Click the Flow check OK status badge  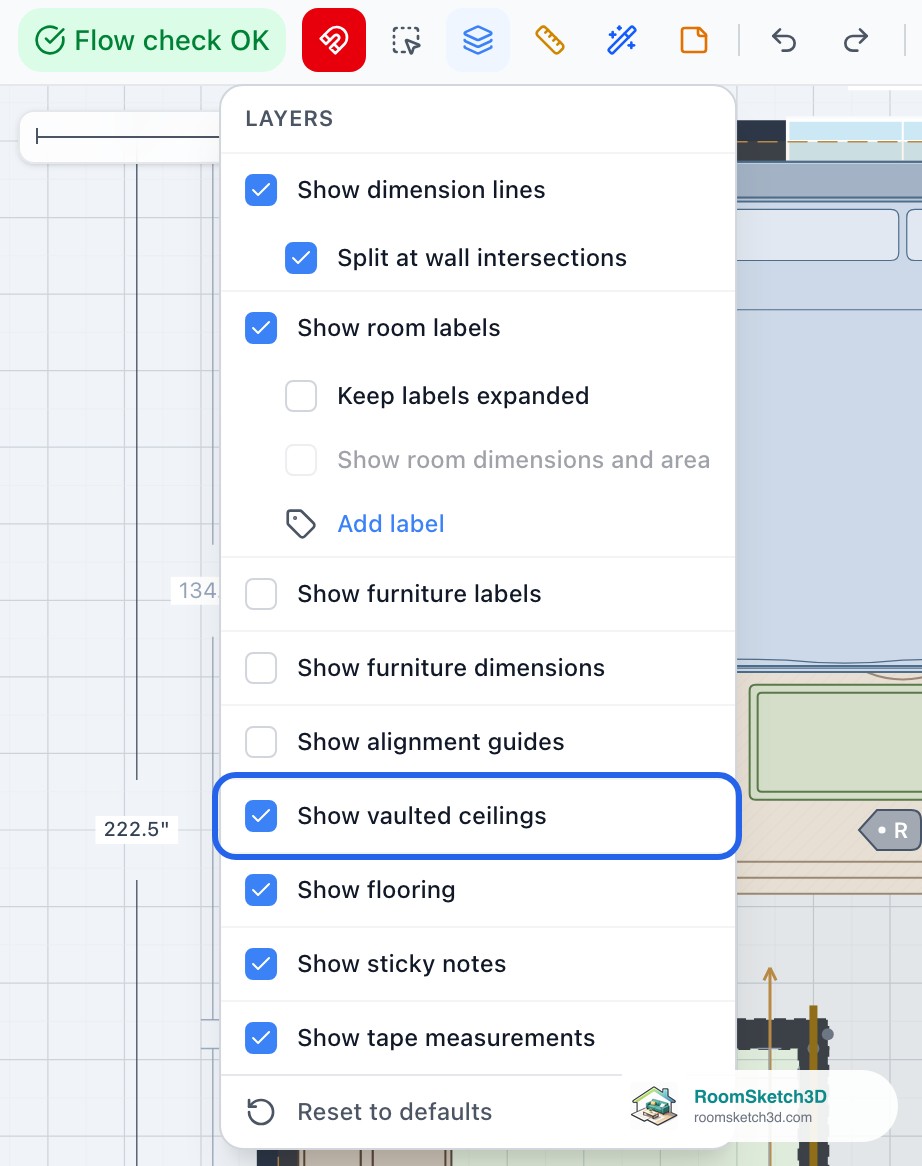(x=152, y=40)
